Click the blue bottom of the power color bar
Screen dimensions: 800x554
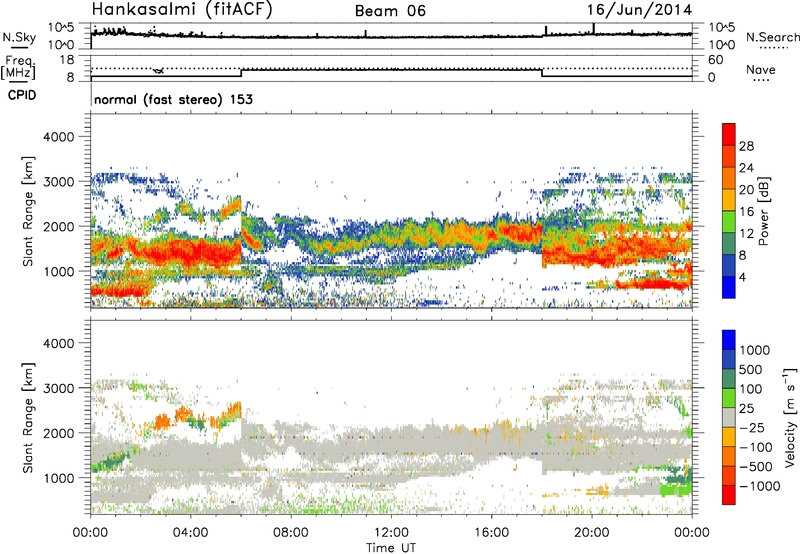point(729,287)
